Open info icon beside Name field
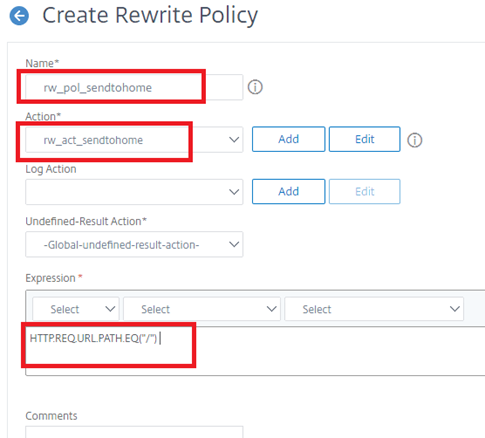485x438 pixels. (x=255, y=87)
